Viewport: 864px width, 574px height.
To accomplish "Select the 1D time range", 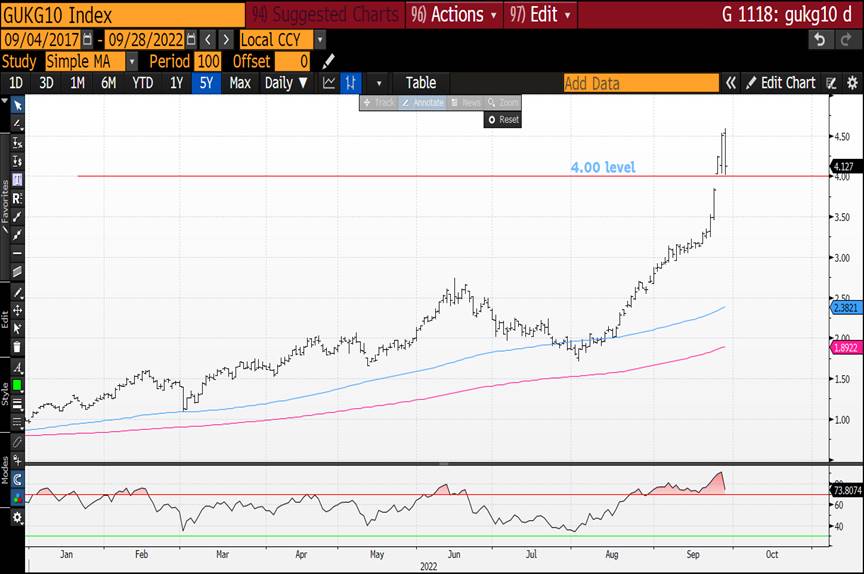I will 15,83.
